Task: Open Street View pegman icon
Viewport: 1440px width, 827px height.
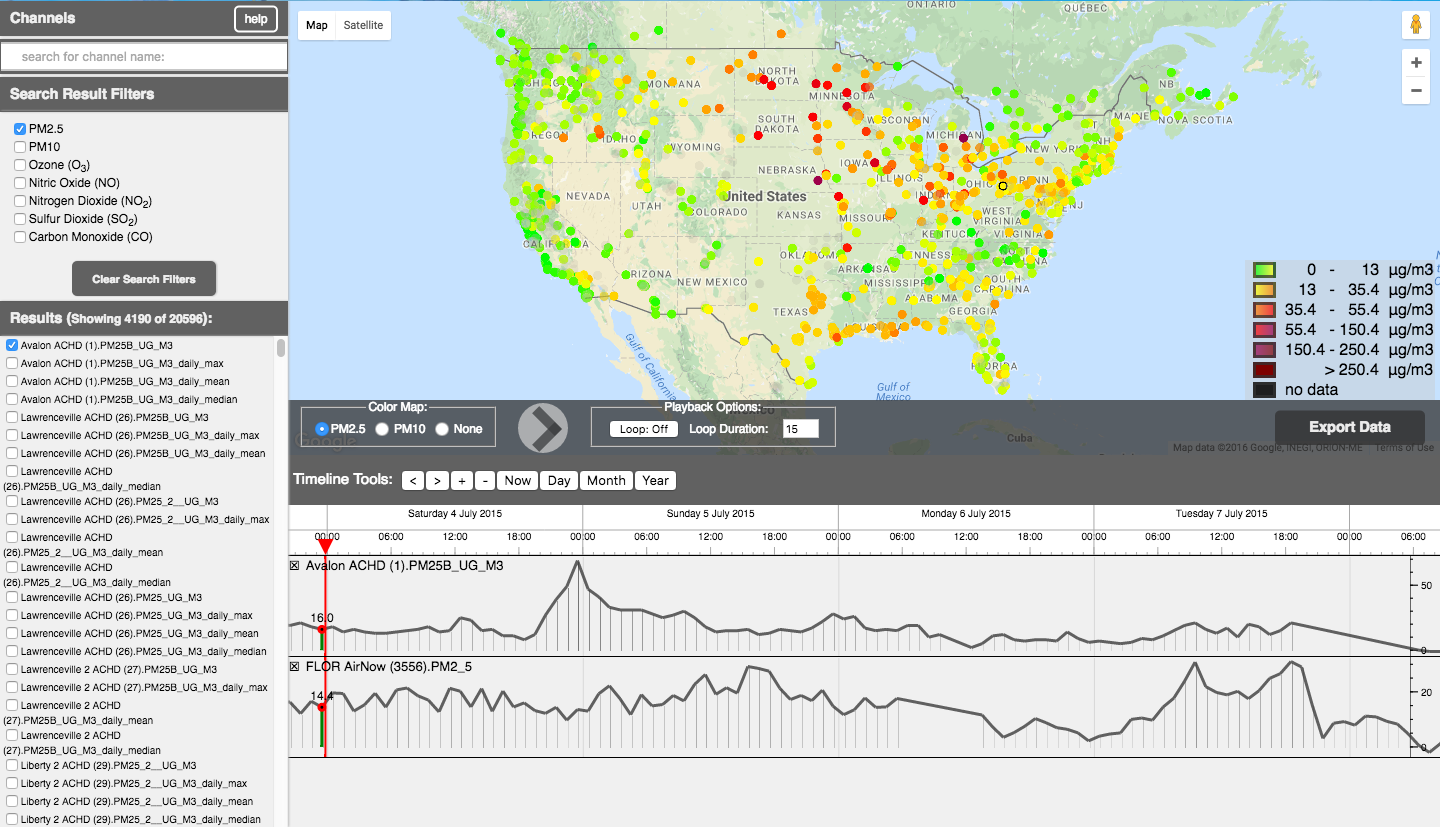Action: tap(1416, 26)
